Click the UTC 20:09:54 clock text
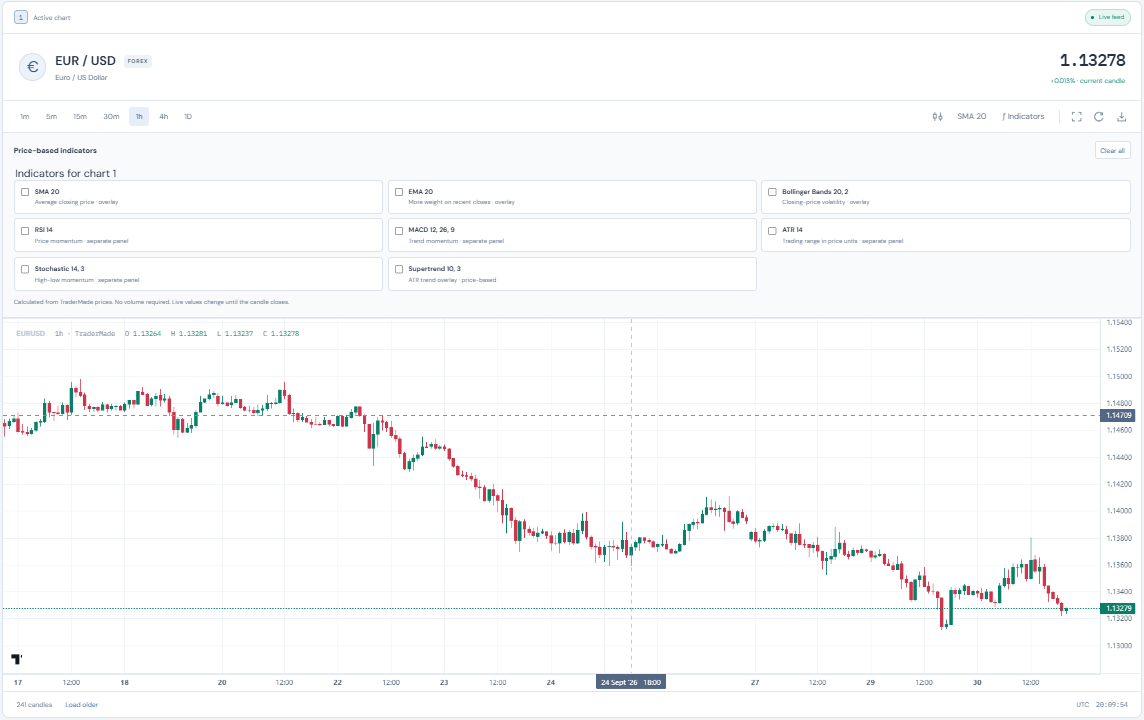The width and height of the screenshot is (1144, 720). (1102, 705)
